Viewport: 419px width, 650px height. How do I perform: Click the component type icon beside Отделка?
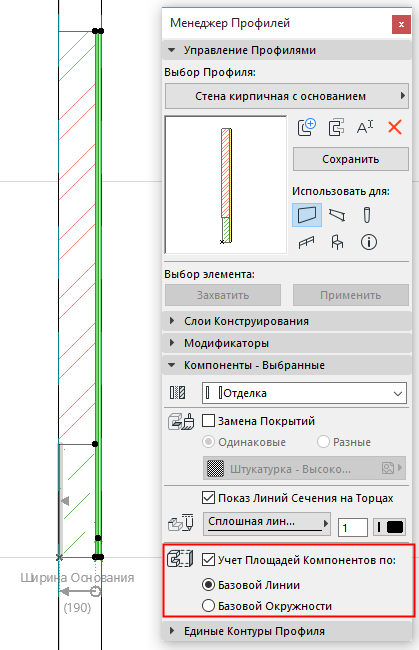(177, 393)
